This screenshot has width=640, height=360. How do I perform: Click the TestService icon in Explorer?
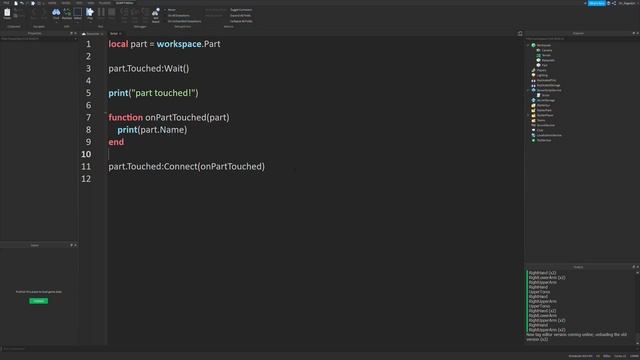tap(533, 140)
